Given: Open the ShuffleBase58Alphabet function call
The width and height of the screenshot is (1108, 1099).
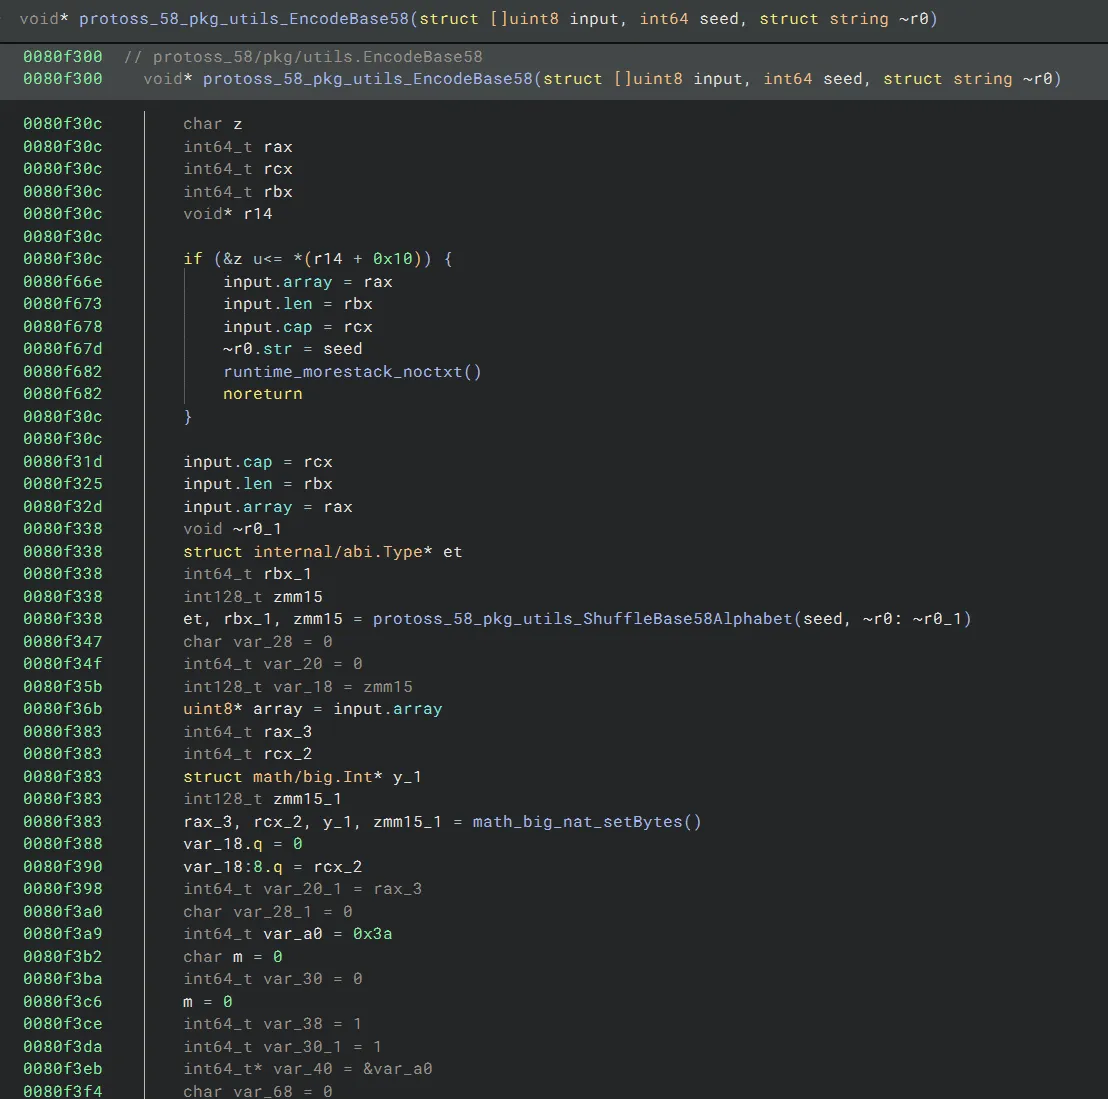Looking at the screenshot, I should (583, 619).
